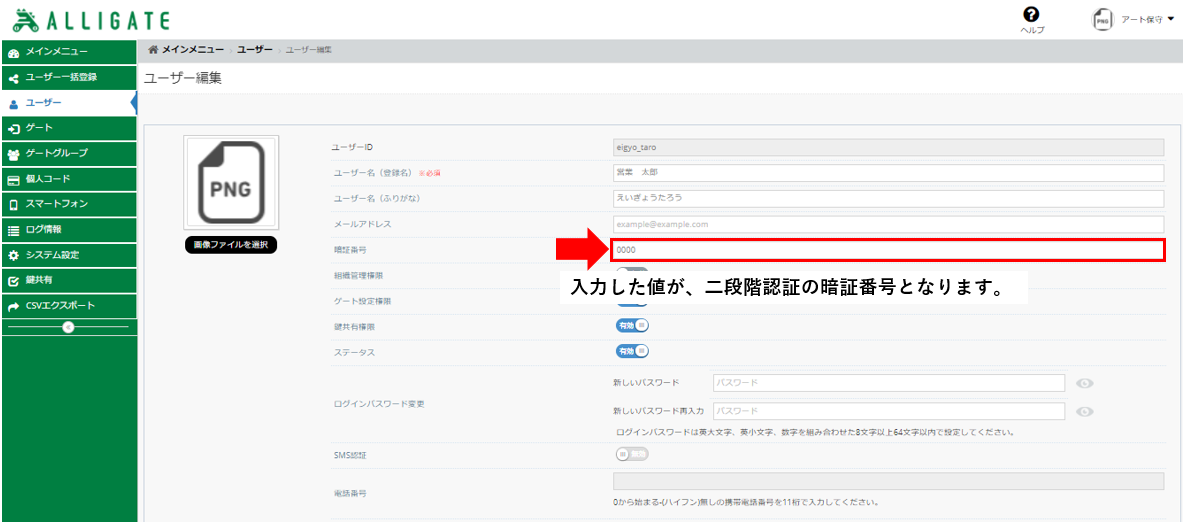1186x530 pixels.
Task: Click the 鍵共有 check icon
Action: pos(13,281)
